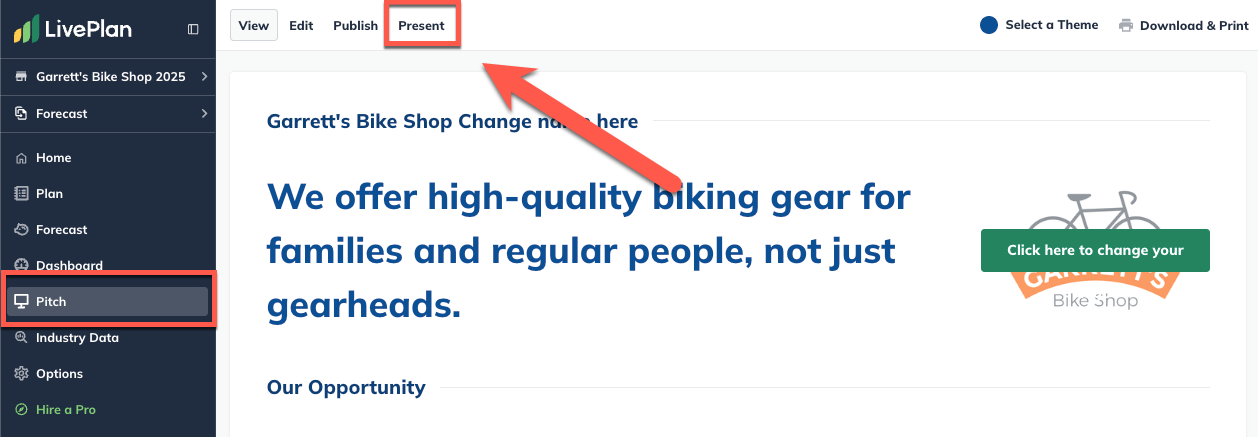This screenshot has width=1258, height=437.
Task: Click the Options gear icon
Action: (x=21, y=374)
